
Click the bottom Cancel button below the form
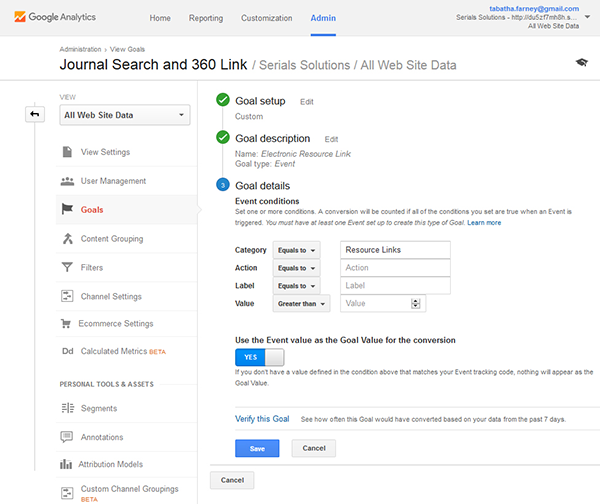coord(232,480)
